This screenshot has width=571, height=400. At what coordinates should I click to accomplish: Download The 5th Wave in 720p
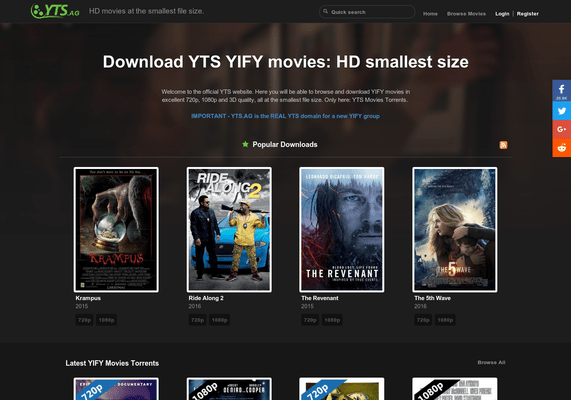(423, 320)
